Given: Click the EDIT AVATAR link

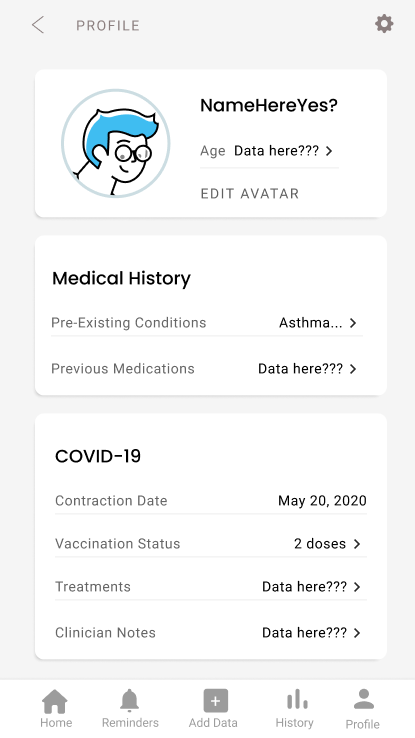Looking at the screenshot, I should [250, 194].
